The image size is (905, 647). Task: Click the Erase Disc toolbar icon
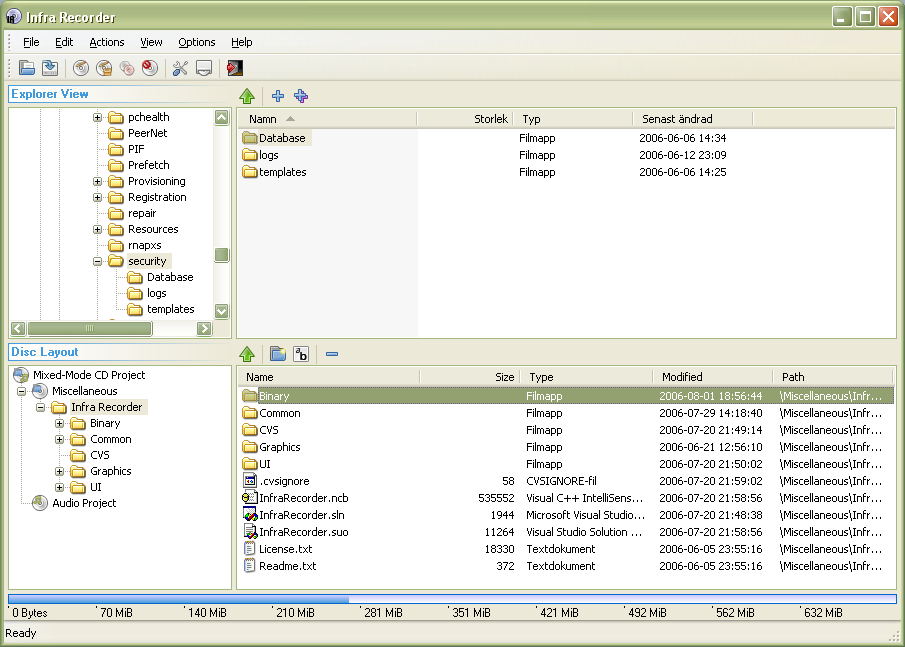coord(150,67)
